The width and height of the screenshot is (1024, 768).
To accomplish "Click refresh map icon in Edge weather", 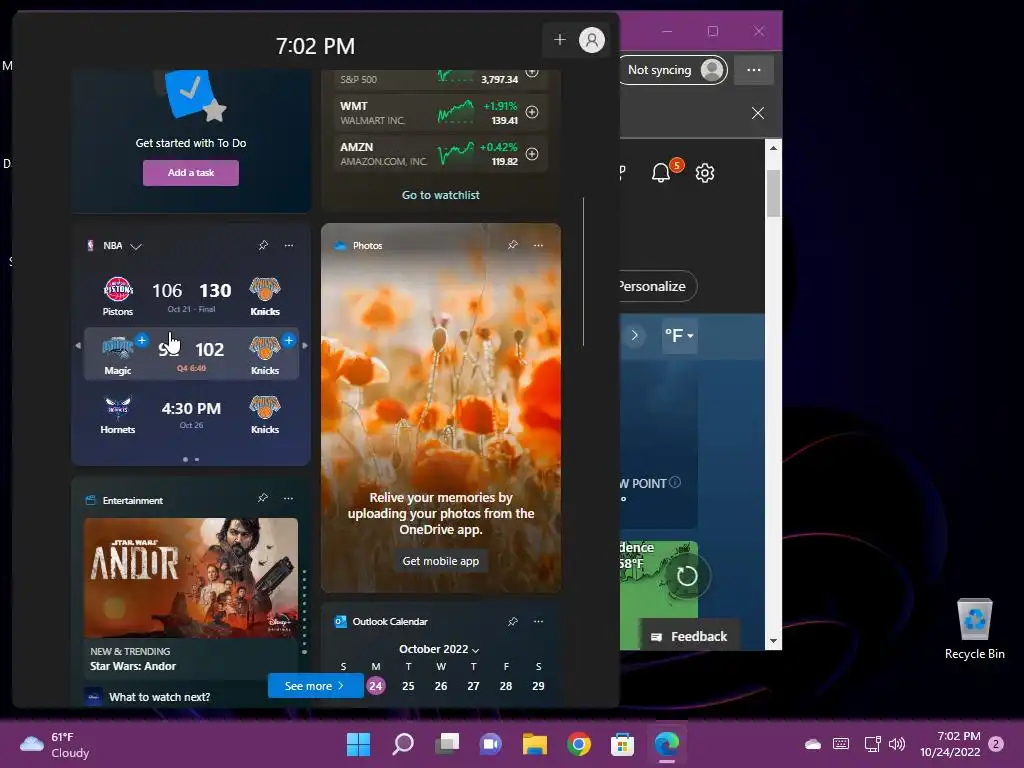I will [686, 576].
